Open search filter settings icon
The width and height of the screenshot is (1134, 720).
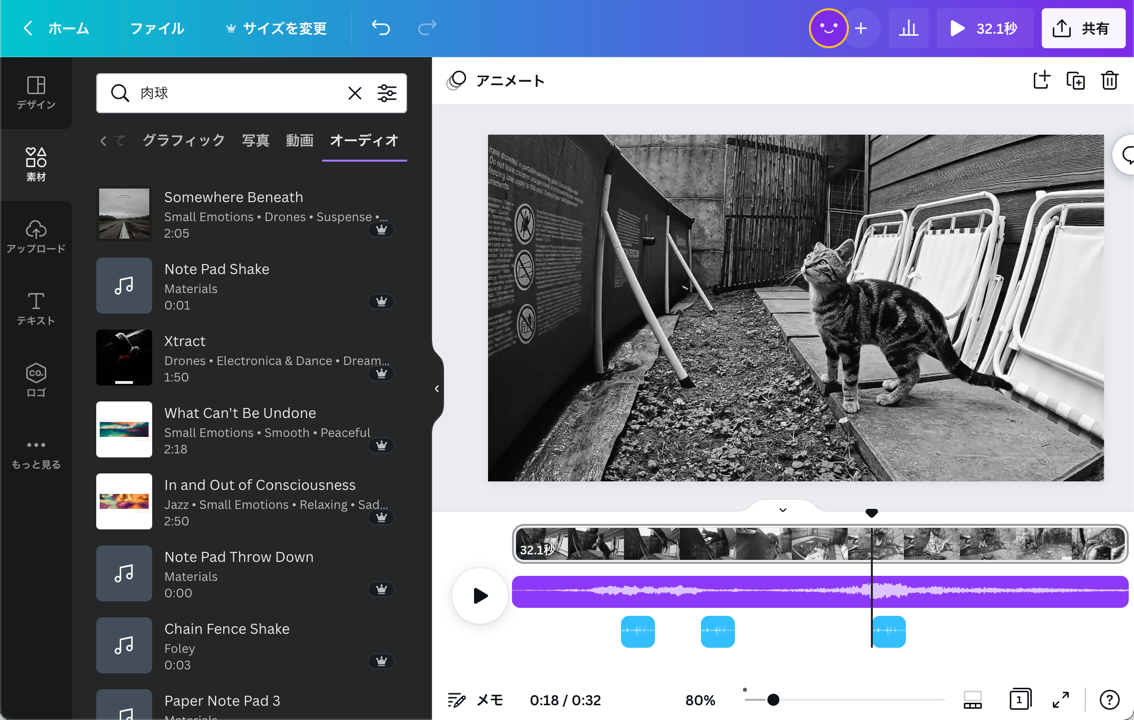coord(387,93)
